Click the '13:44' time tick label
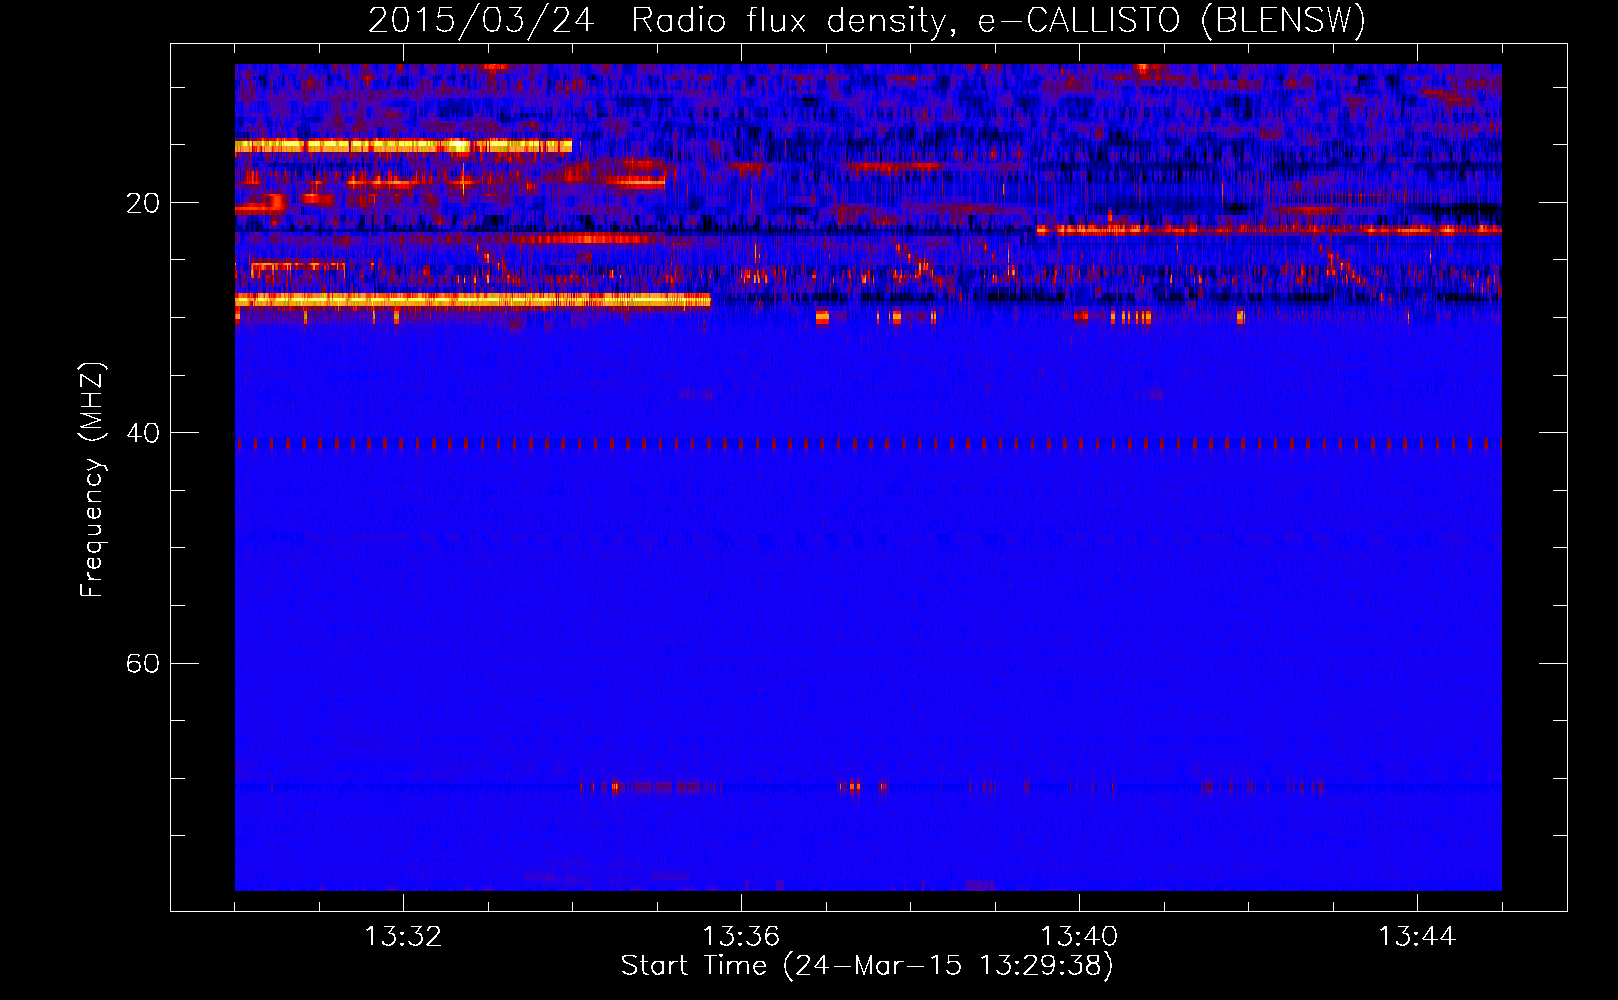The height and width of the screenshot is (1000, 1618). pos(1417,937)
